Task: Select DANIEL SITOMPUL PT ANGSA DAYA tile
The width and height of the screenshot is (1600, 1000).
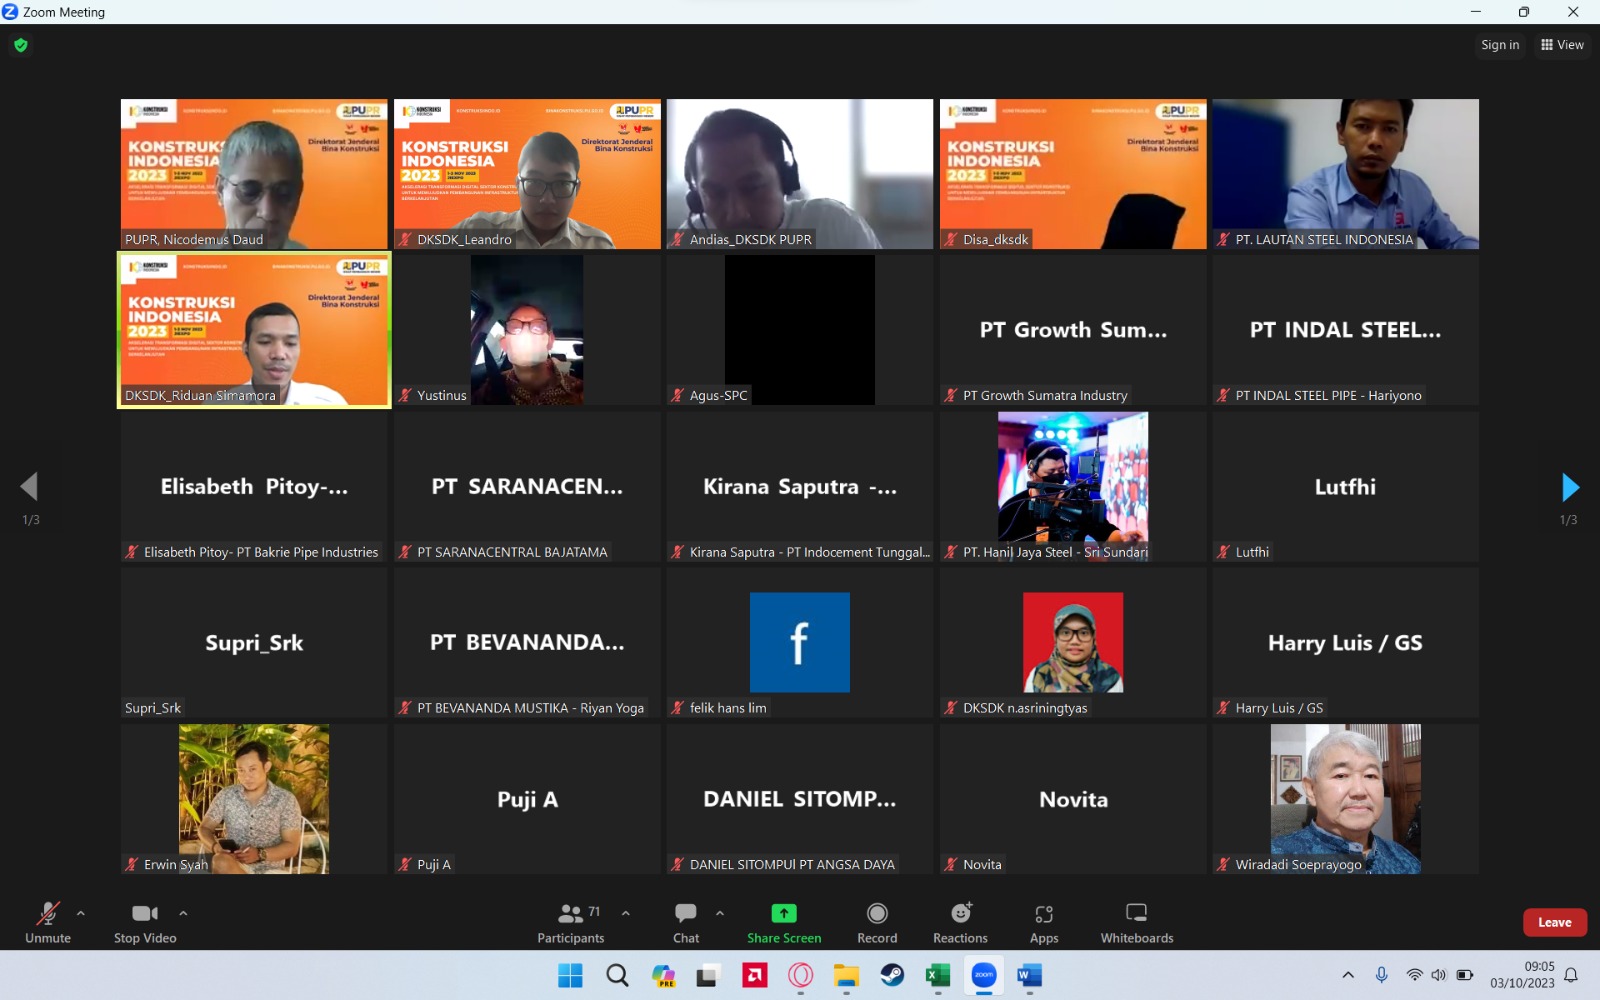Action: [800, 799]
